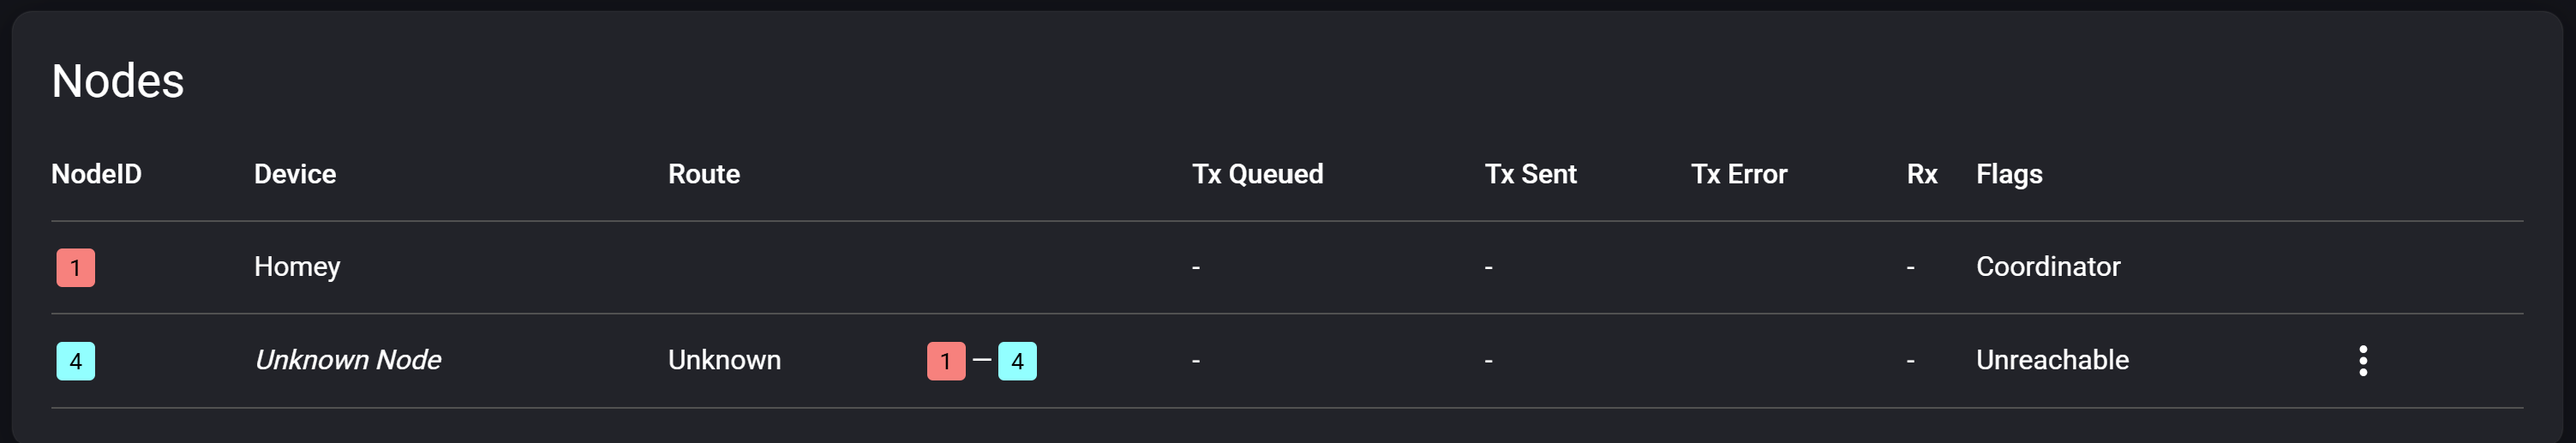Select the Route column header
Image resolution: width=2576 pixels, height=443 pixels.
[704, 174]
